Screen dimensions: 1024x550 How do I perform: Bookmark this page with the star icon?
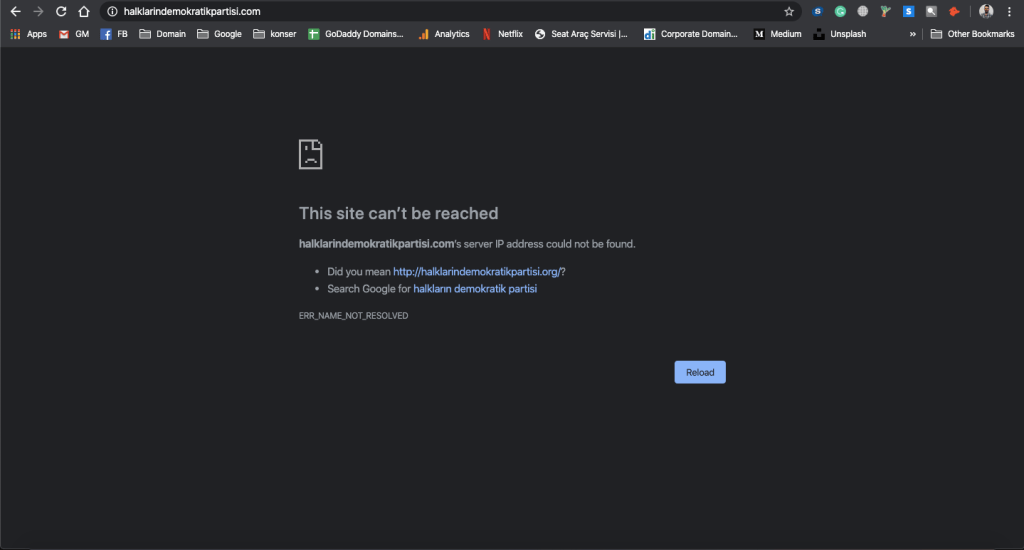point(789,12)
